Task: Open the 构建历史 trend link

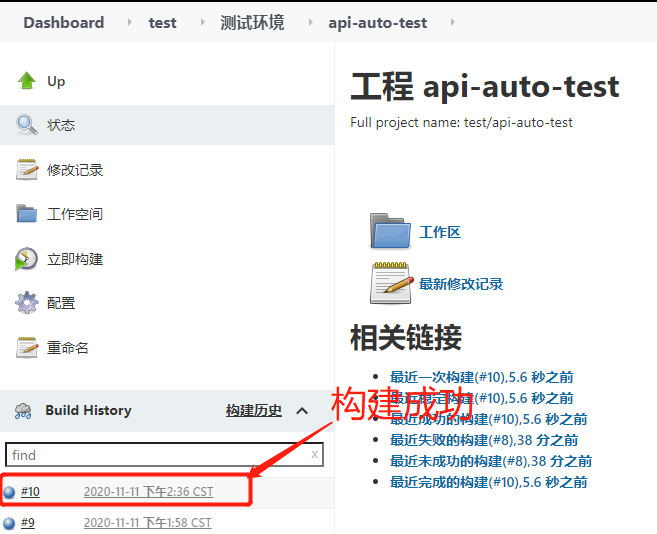Action: (253, 410)
